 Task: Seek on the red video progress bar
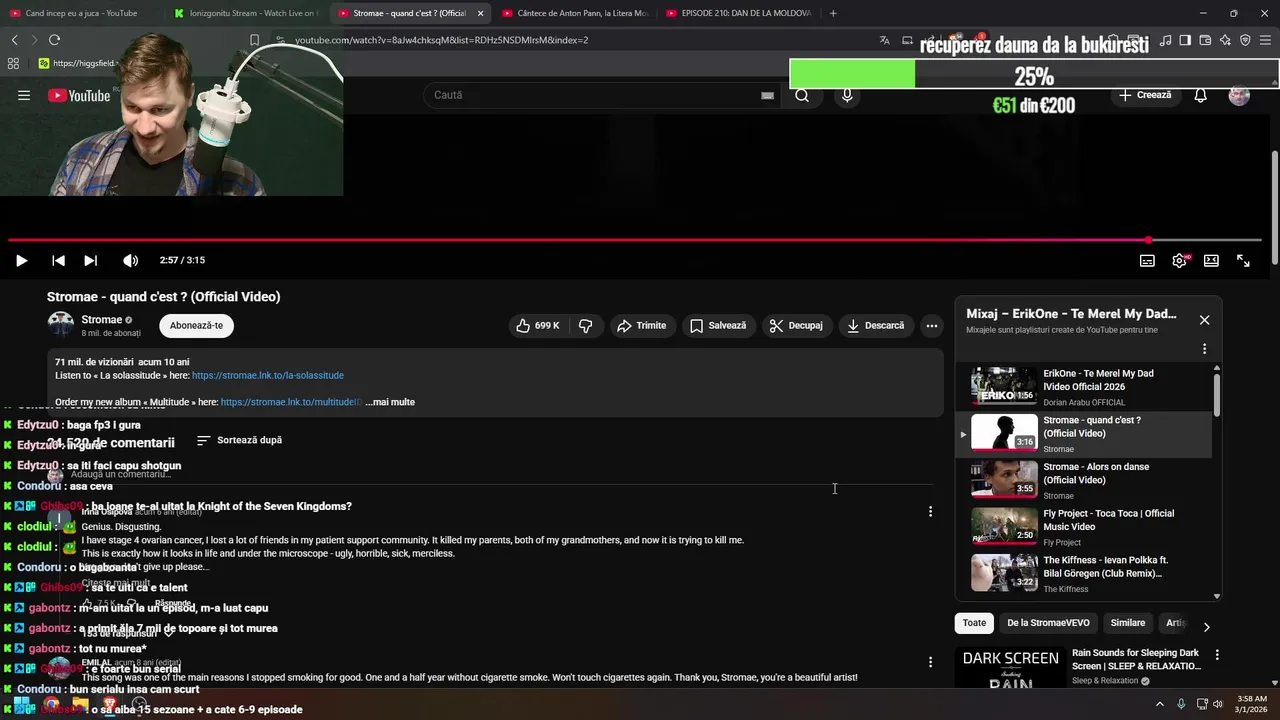pos(634,240)
